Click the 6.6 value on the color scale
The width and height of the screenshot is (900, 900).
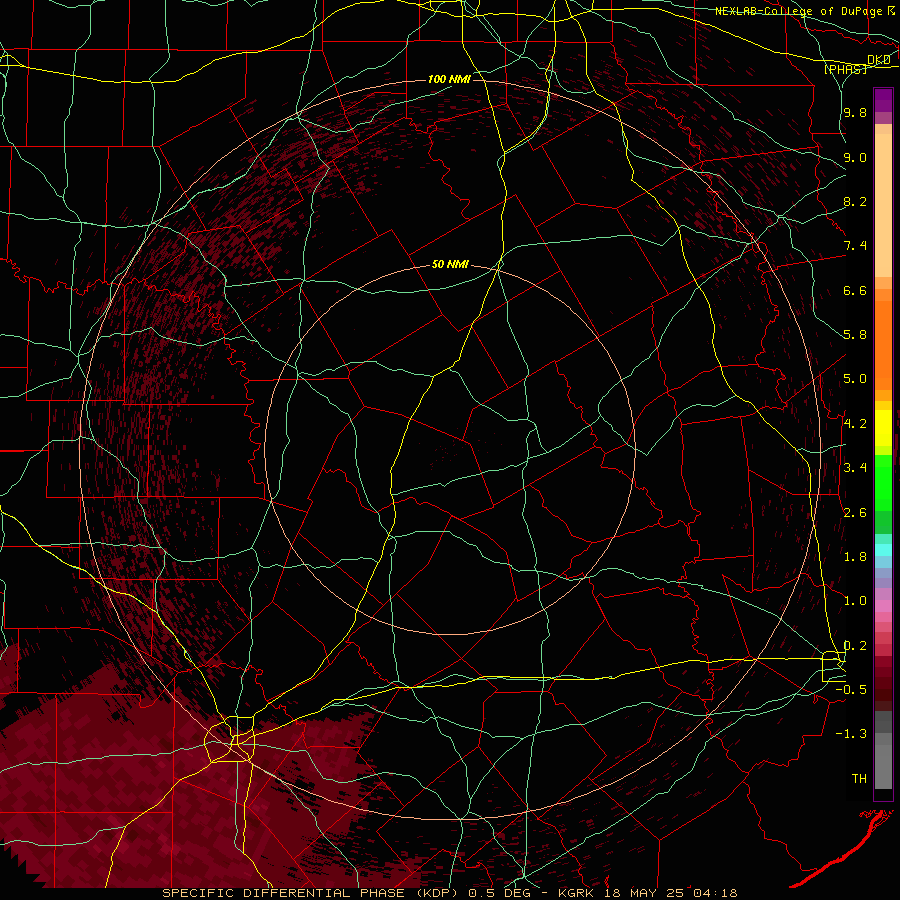855,290
